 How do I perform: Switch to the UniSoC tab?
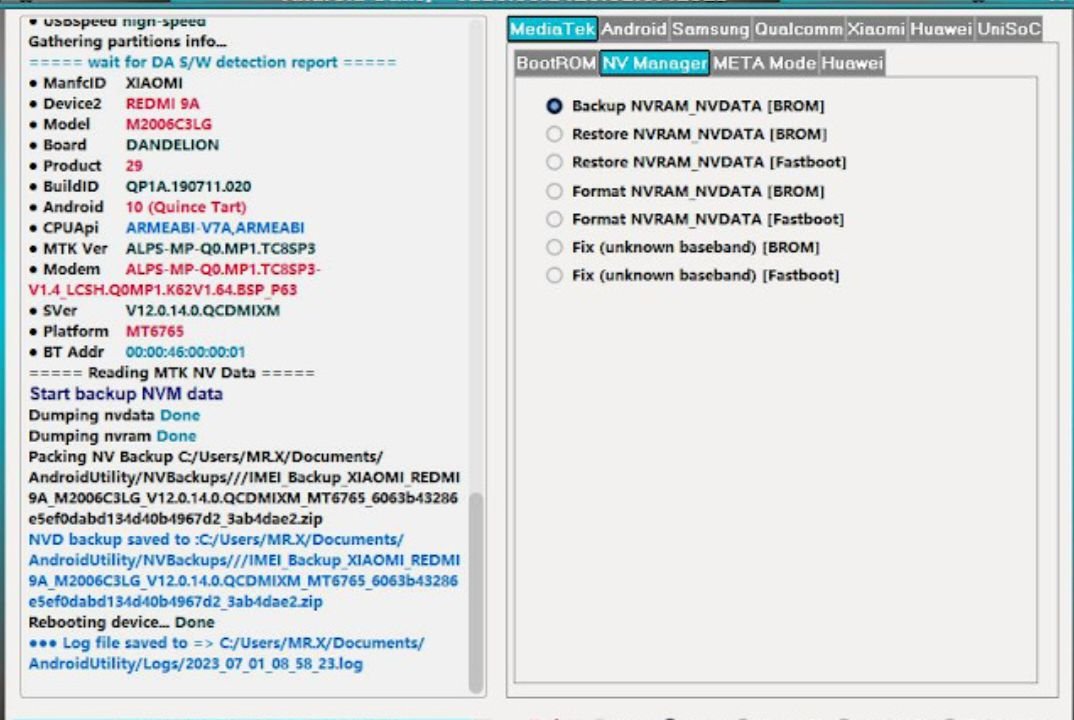pos(1009,29)
